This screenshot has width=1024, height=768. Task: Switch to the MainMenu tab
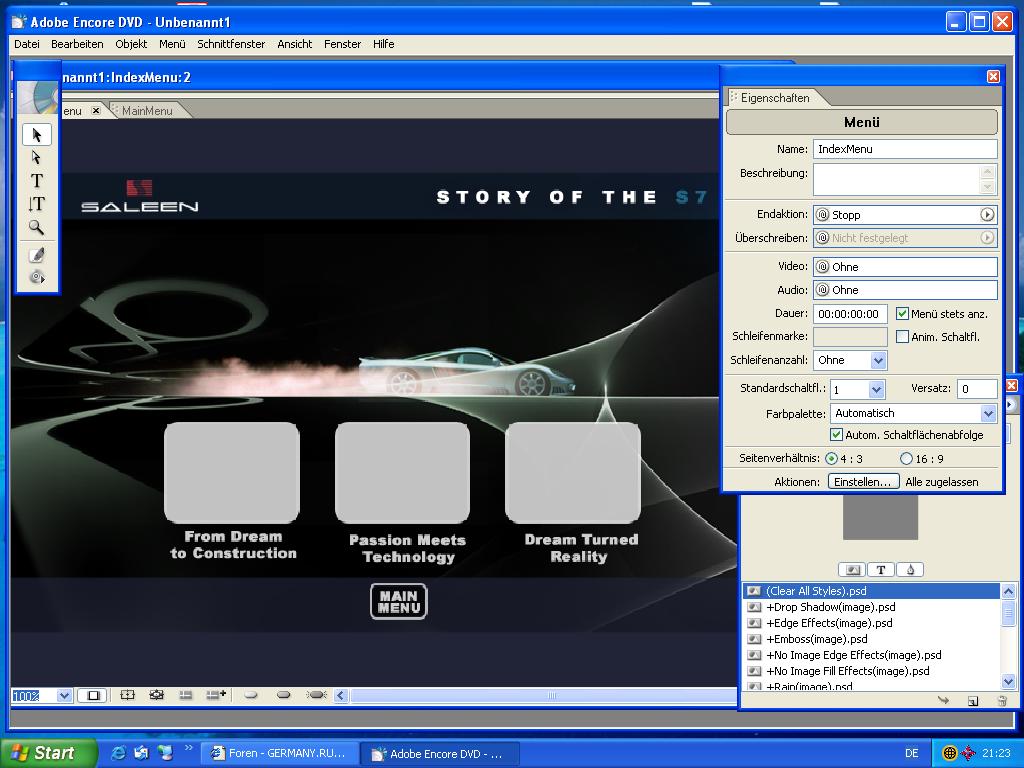(148, 111)
